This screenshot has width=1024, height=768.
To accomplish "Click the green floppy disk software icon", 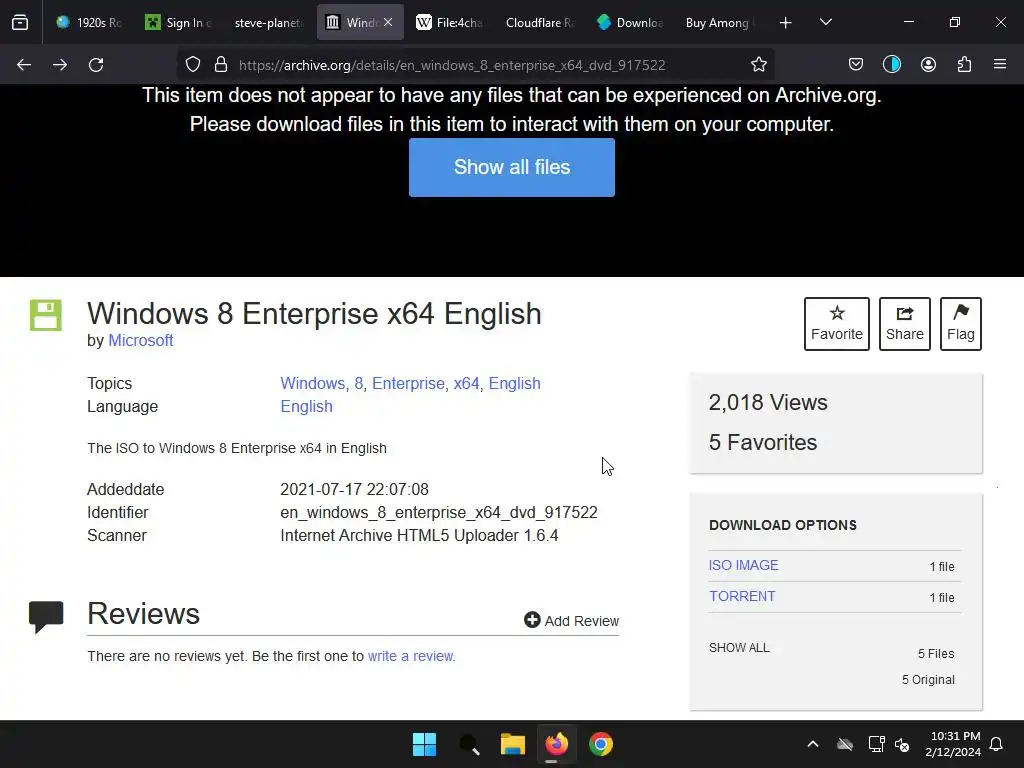I will tap(46, 315).
